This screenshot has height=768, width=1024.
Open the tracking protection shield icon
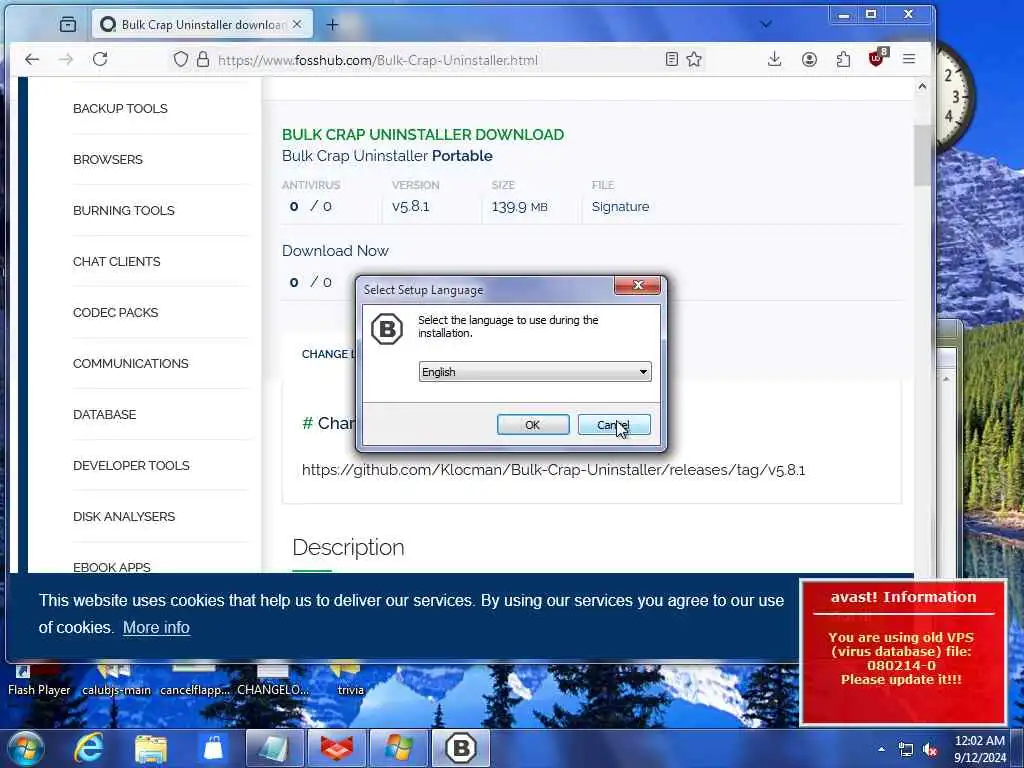click(181, 59)
